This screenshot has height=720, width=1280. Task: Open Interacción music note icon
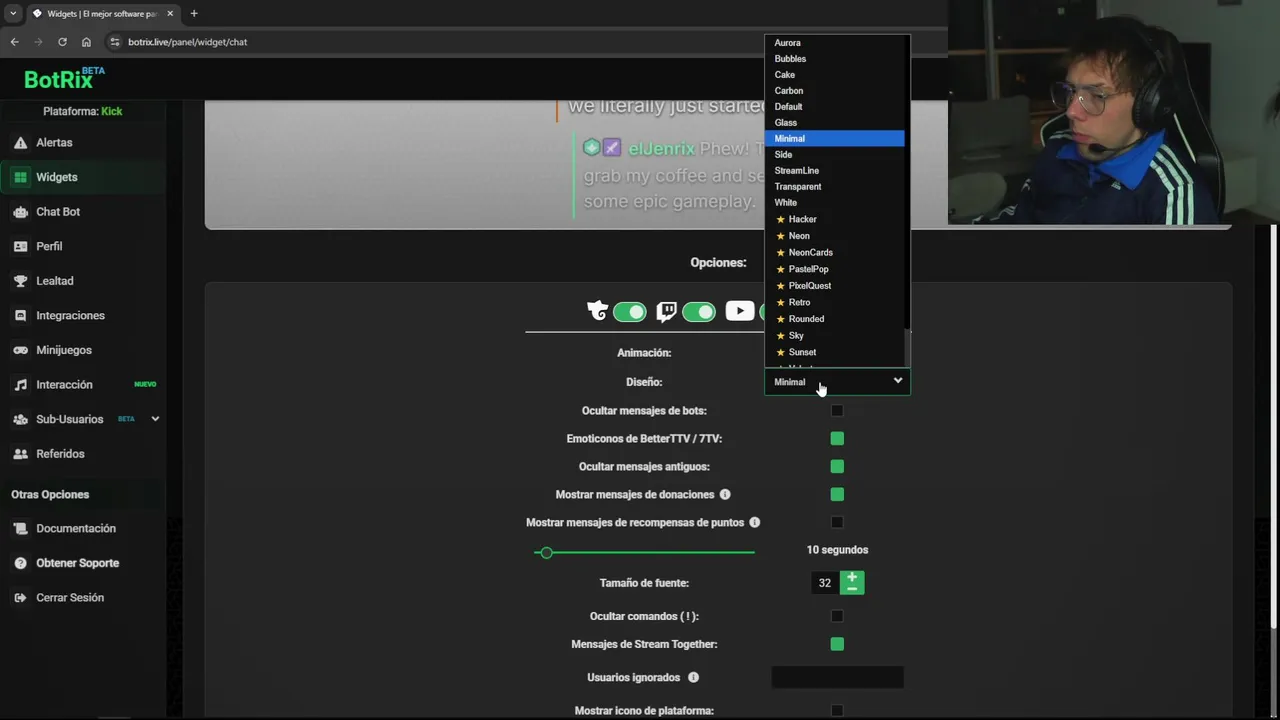(20, 385)
